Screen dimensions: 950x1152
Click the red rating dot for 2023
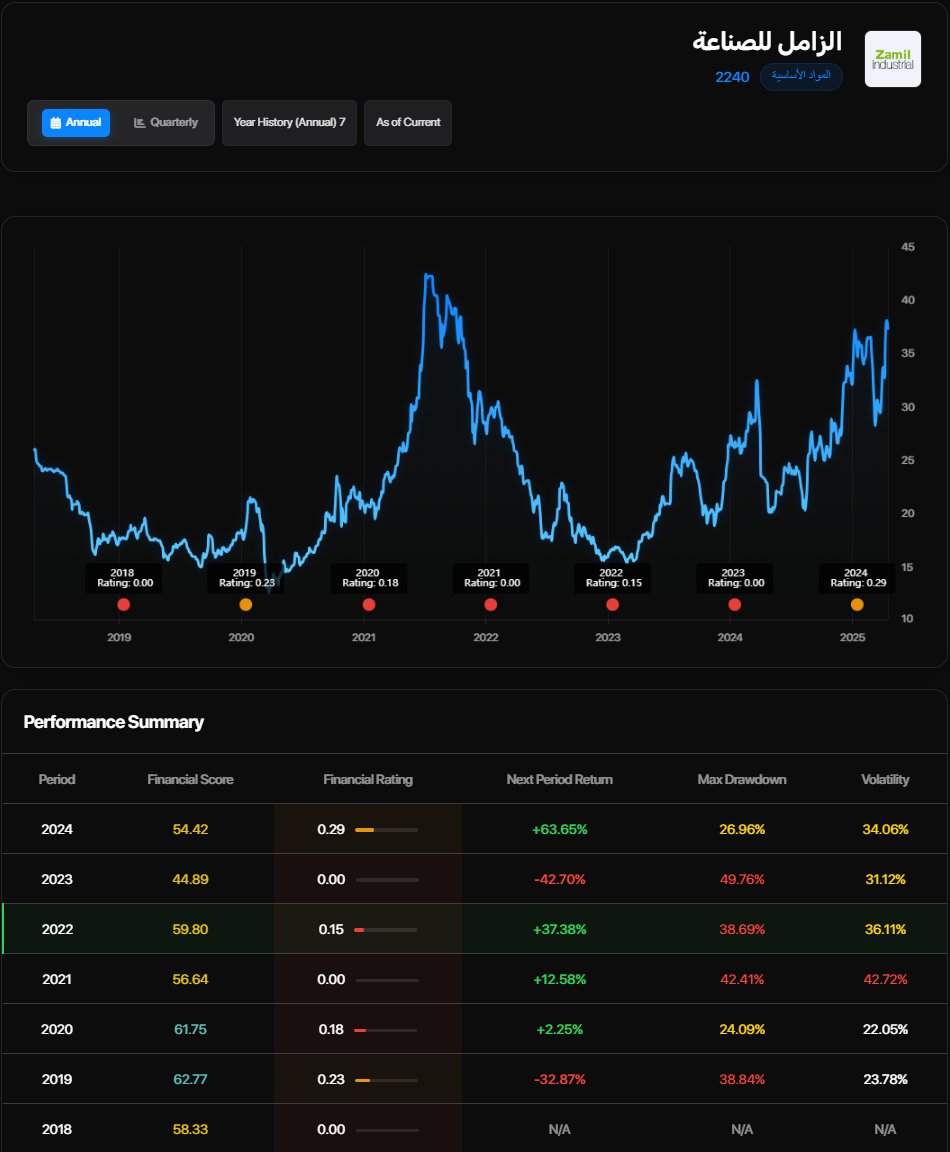click(x=734, y=605)
